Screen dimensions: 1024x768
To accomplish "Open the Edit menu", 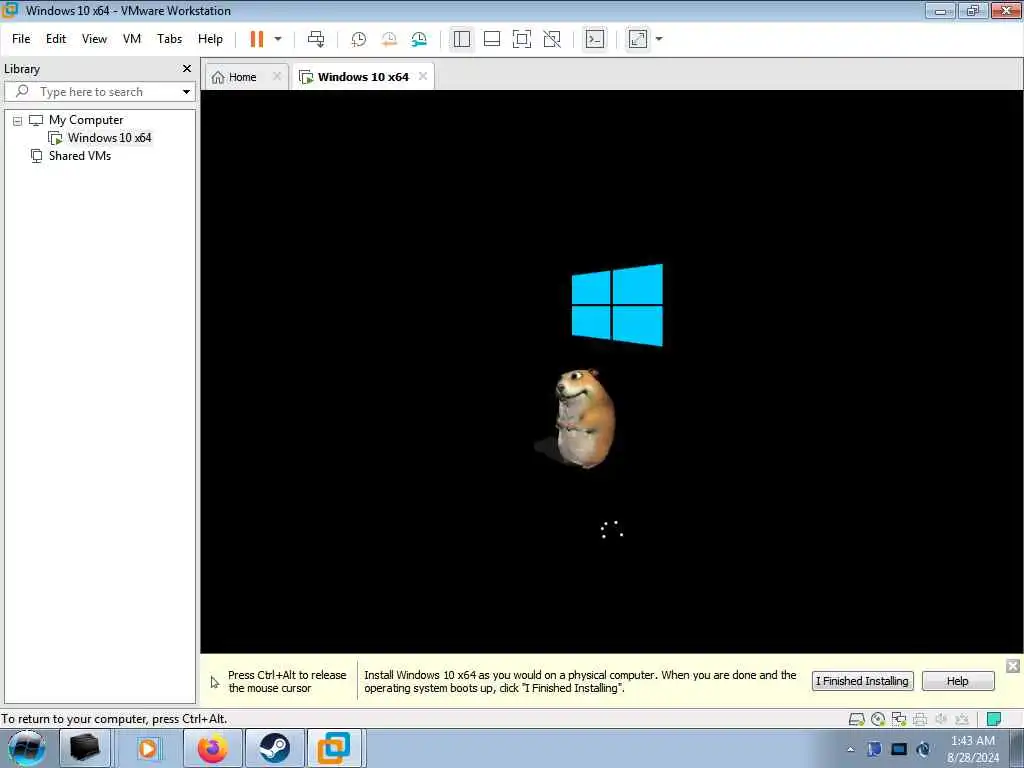I will coord(56,39).
